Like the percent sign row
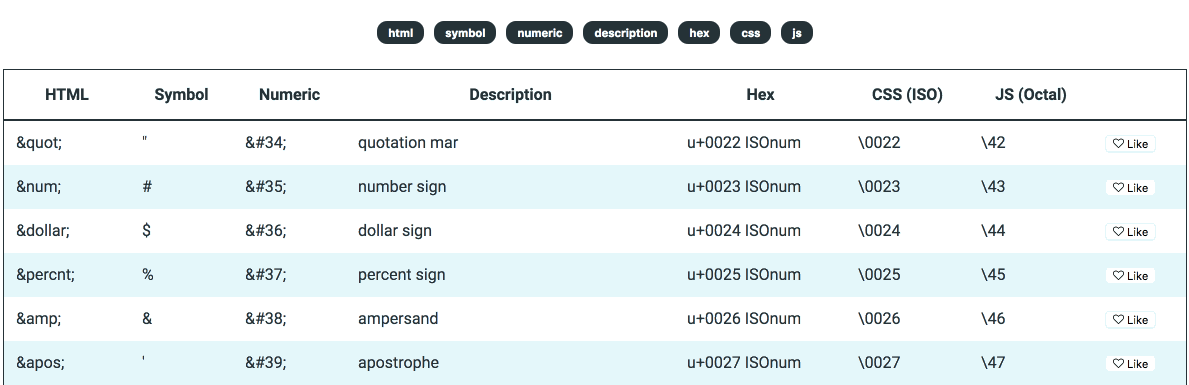1189x385 pixels. pyautogui.click(x=1130, y=275)
